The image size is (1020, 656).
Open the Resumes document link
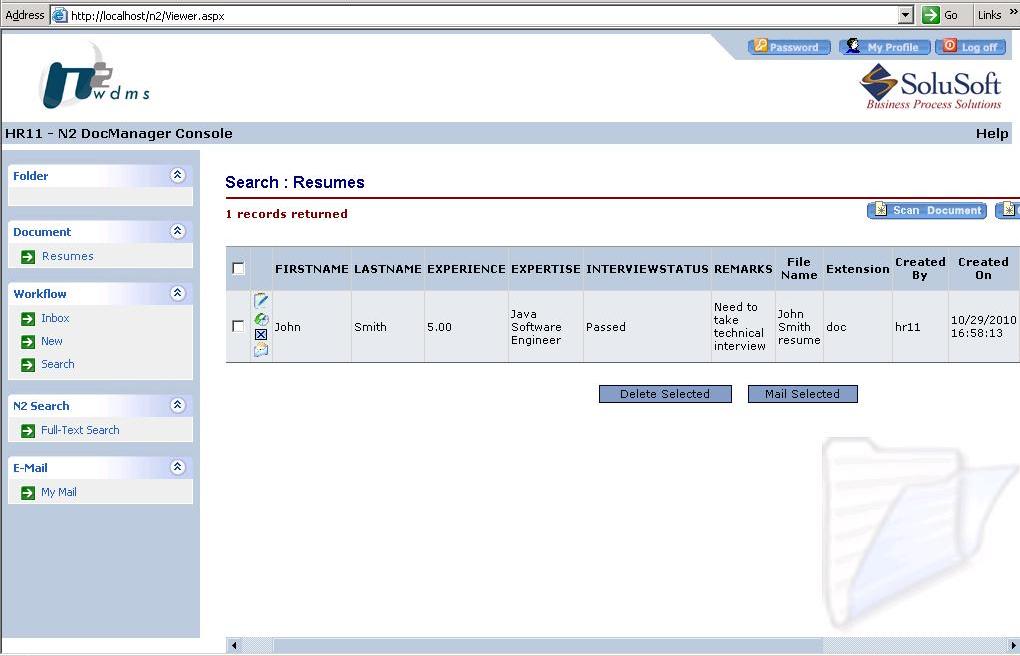(x=68, y=256)
